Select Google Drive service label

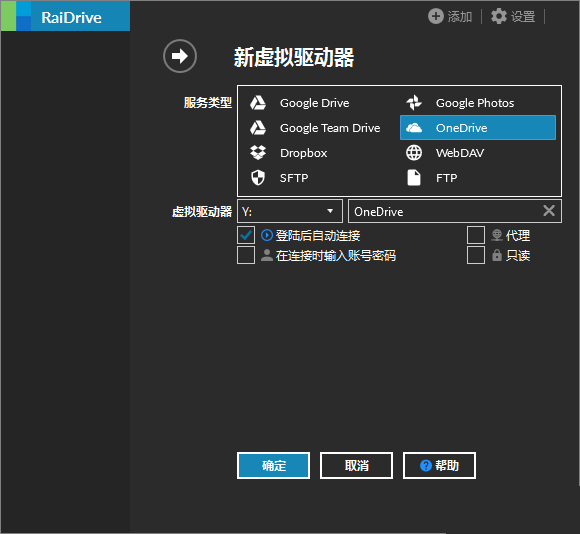coord(314,103)
